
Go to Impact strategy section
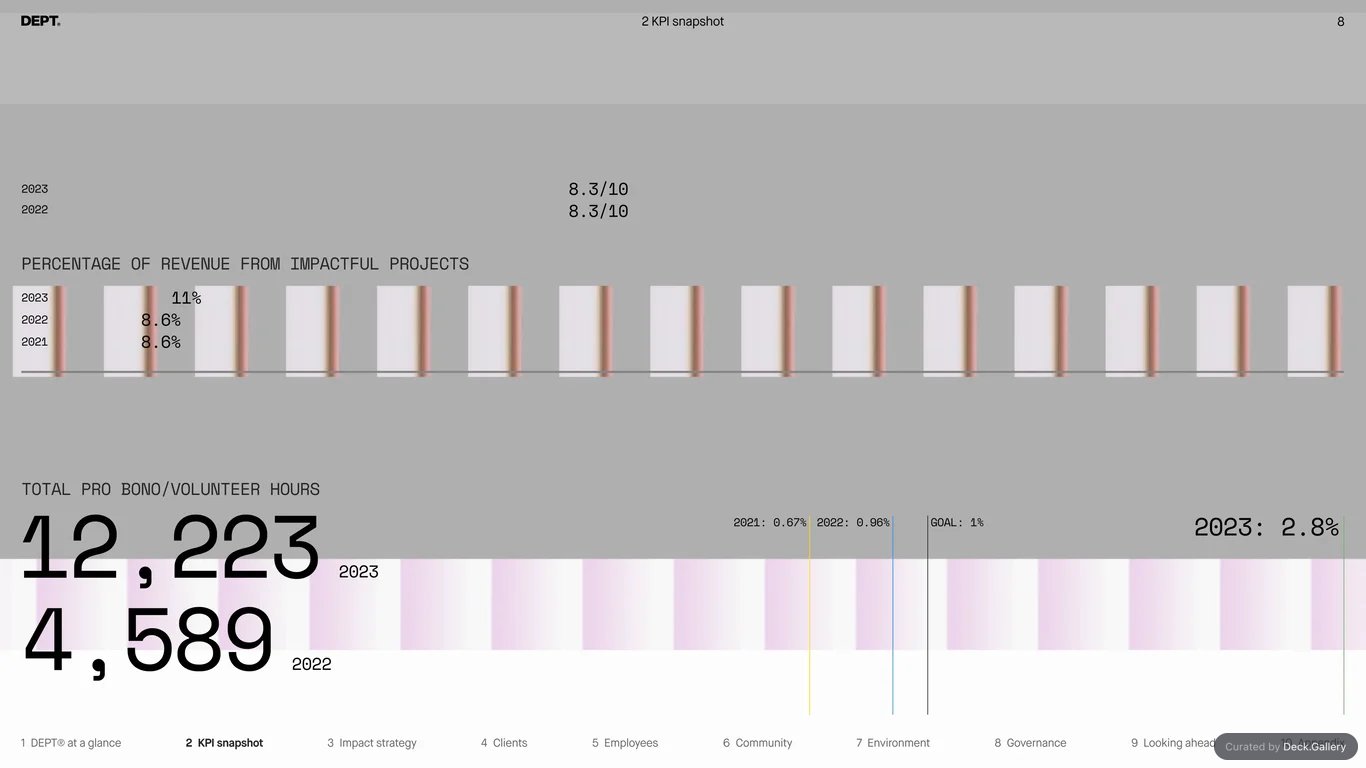(x=371, y=743)
